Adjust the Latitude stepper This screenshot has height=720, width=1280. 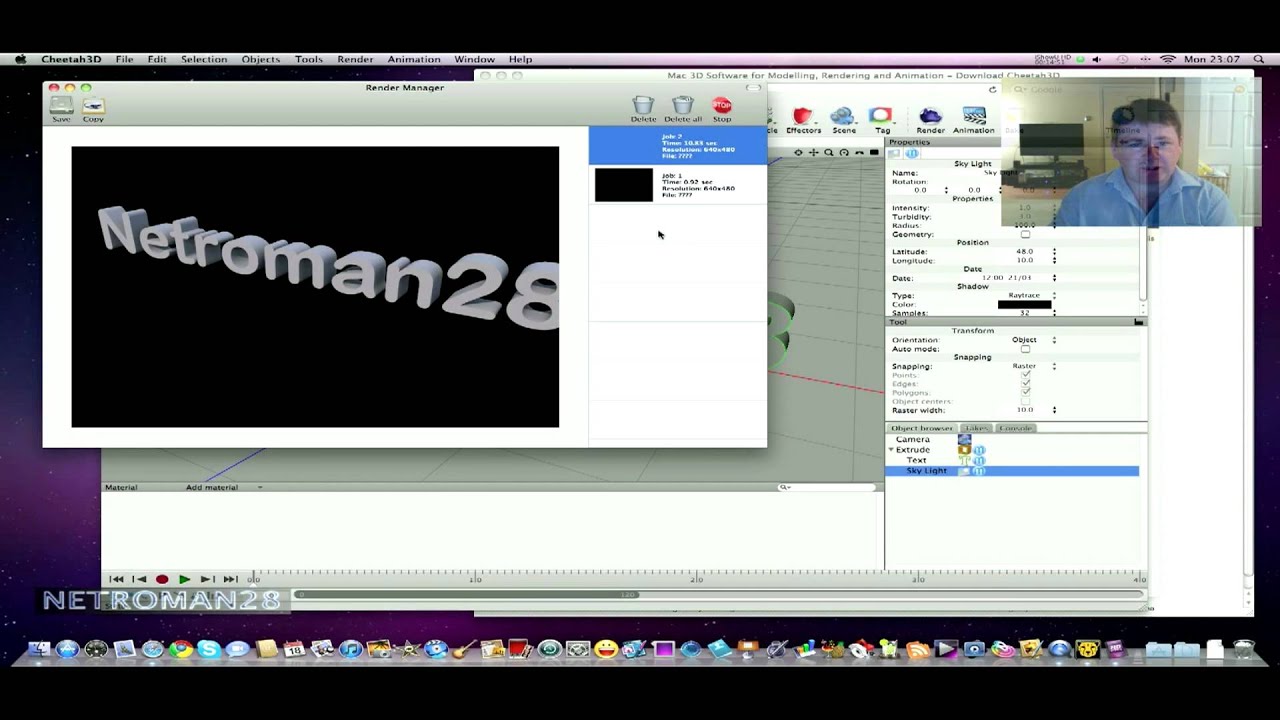(1054, 252)
